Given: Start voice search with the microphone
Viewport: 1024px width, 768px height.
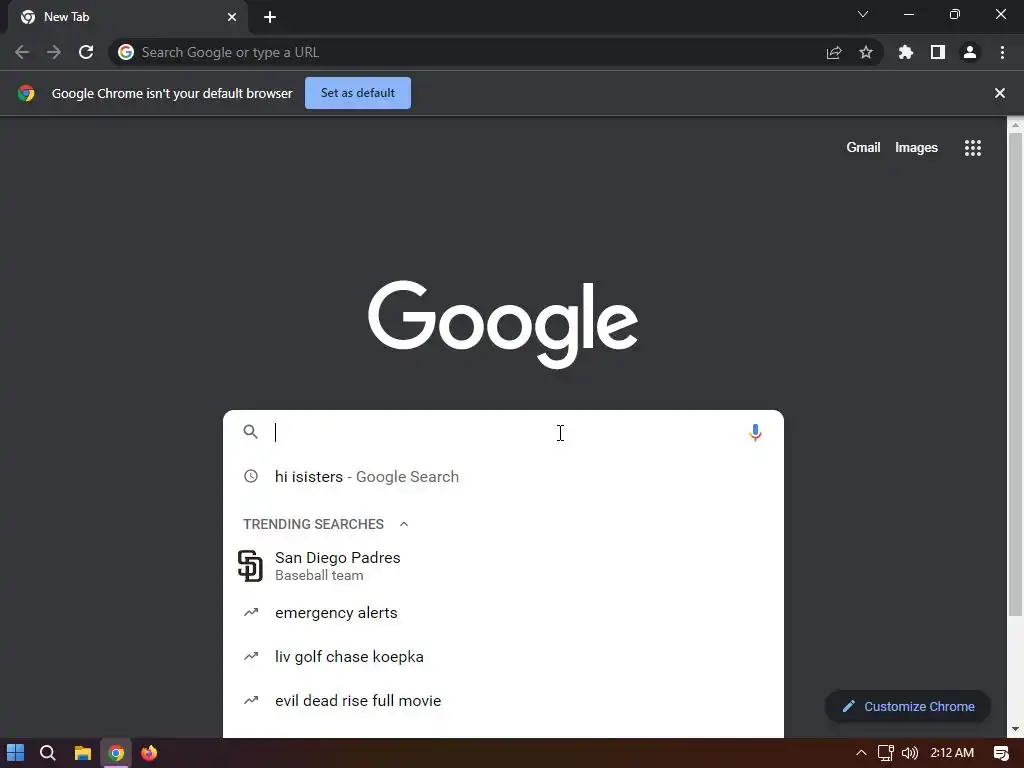Looking at the screenshot, I should click(x=755, y=432).
